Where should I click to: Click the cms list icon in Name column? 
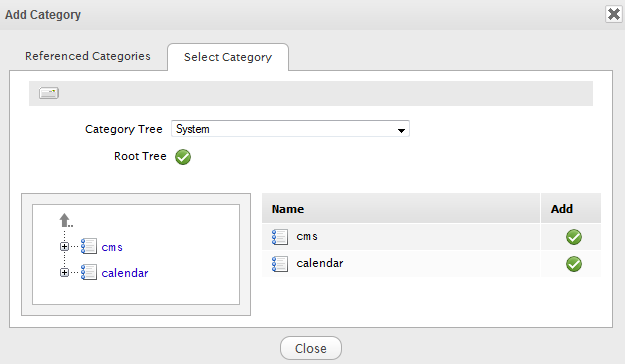click(x=280, y=237)
